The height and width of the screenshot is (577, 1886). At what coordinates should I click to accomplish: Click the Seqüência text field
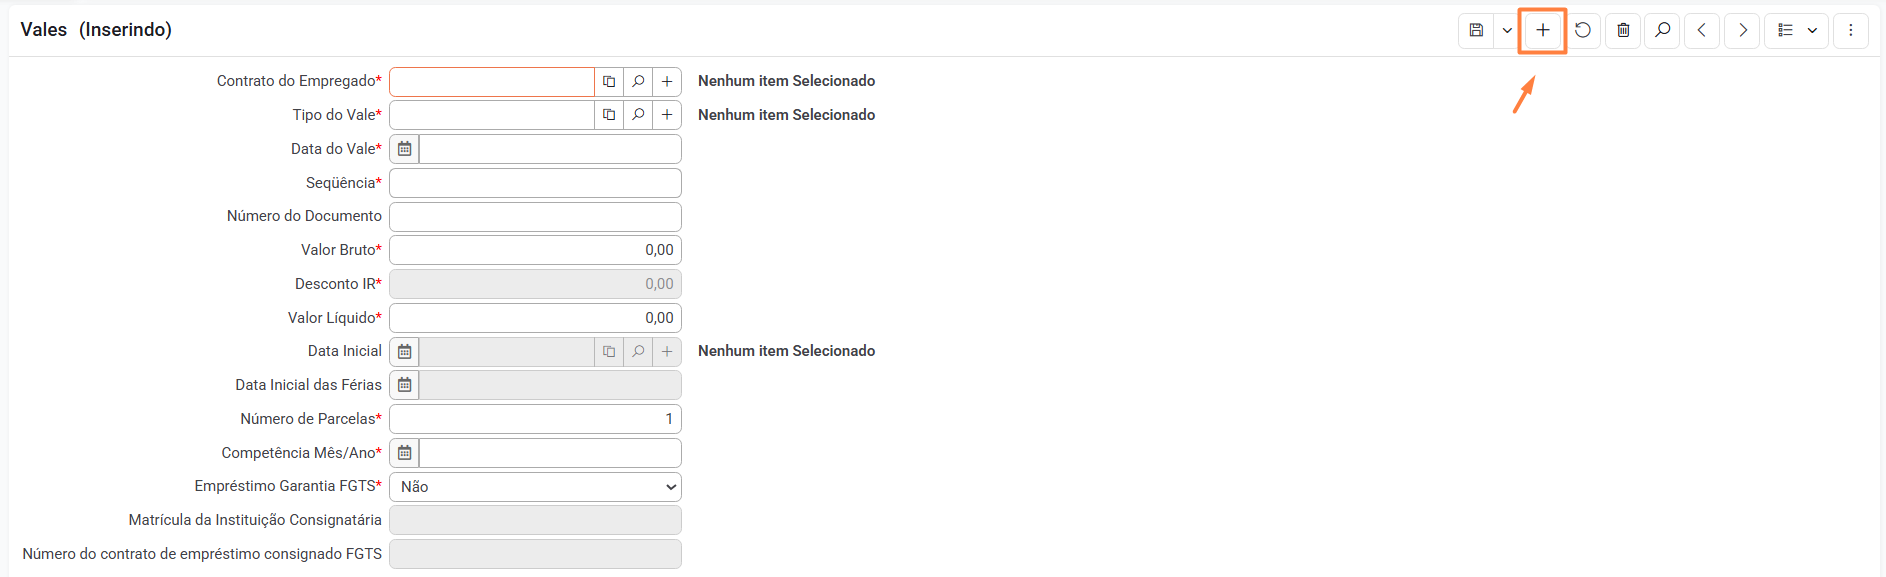tap(535, 183)
